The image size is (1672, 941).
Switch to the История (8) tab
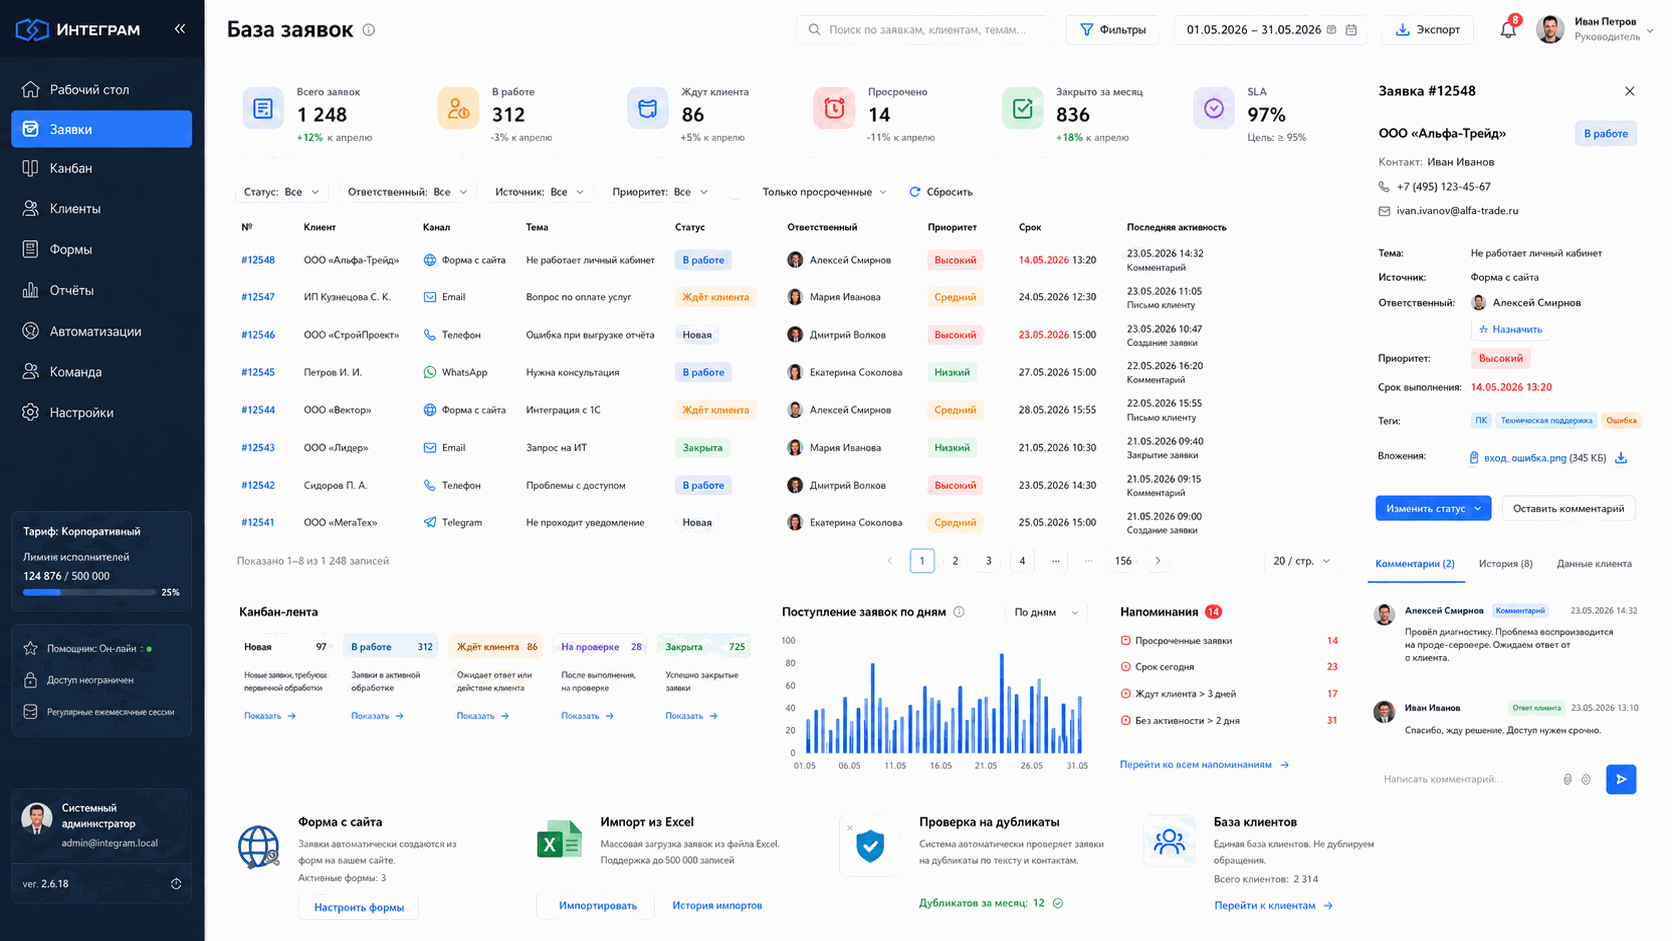pos(1505,564)
